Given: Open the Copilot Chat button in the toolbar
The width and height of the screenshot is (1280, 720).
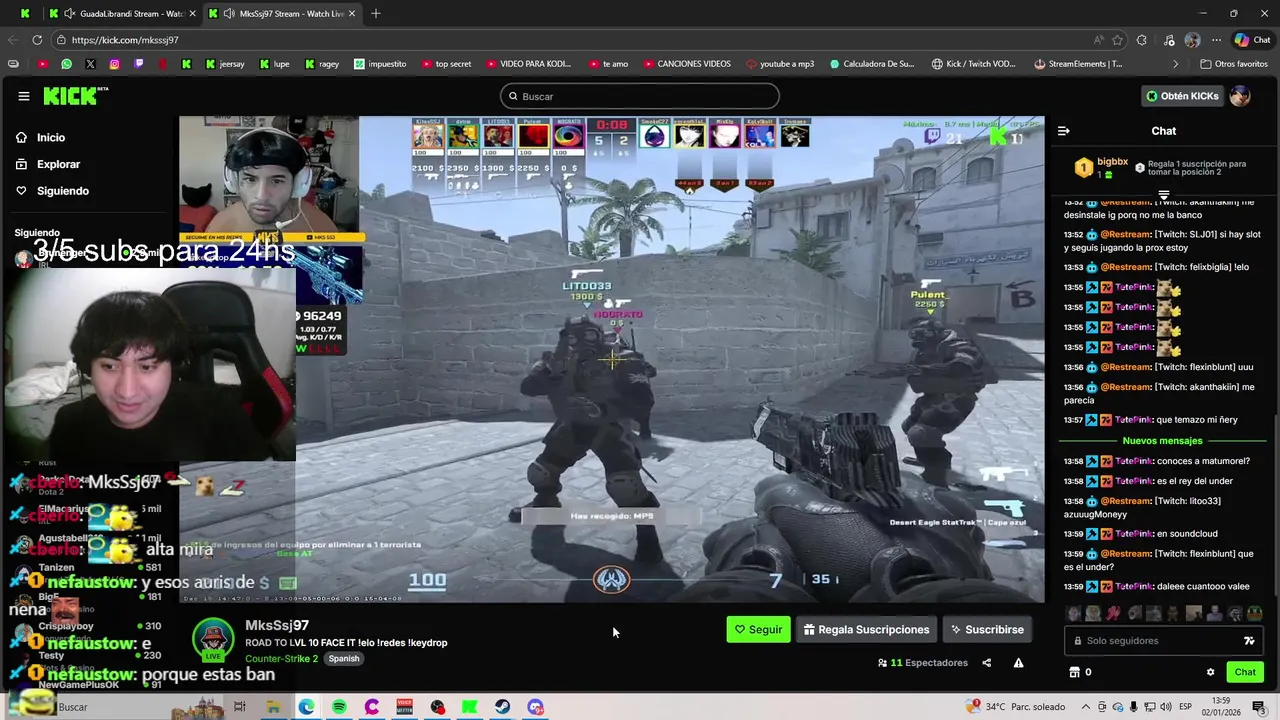Looking at the screenshot, I should click(1251, 40).
